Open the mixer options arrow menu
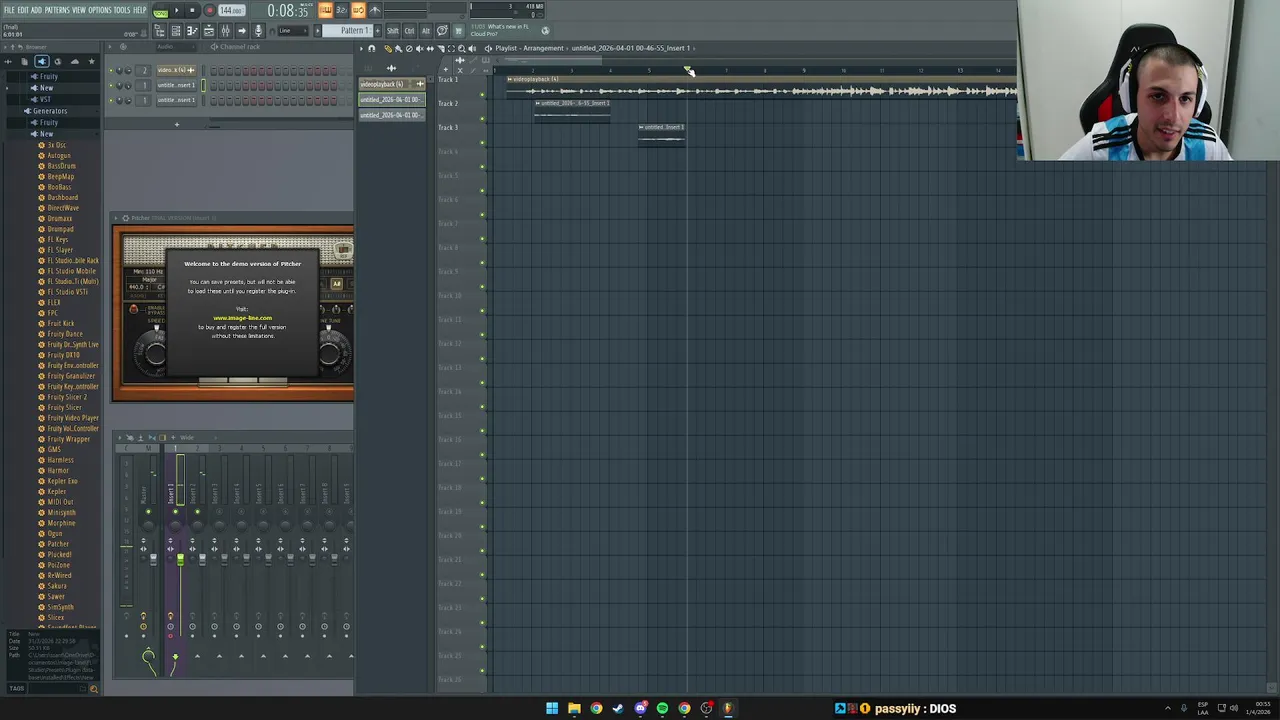This screenshot has width=1280, height=720. [x=118, y=437]
